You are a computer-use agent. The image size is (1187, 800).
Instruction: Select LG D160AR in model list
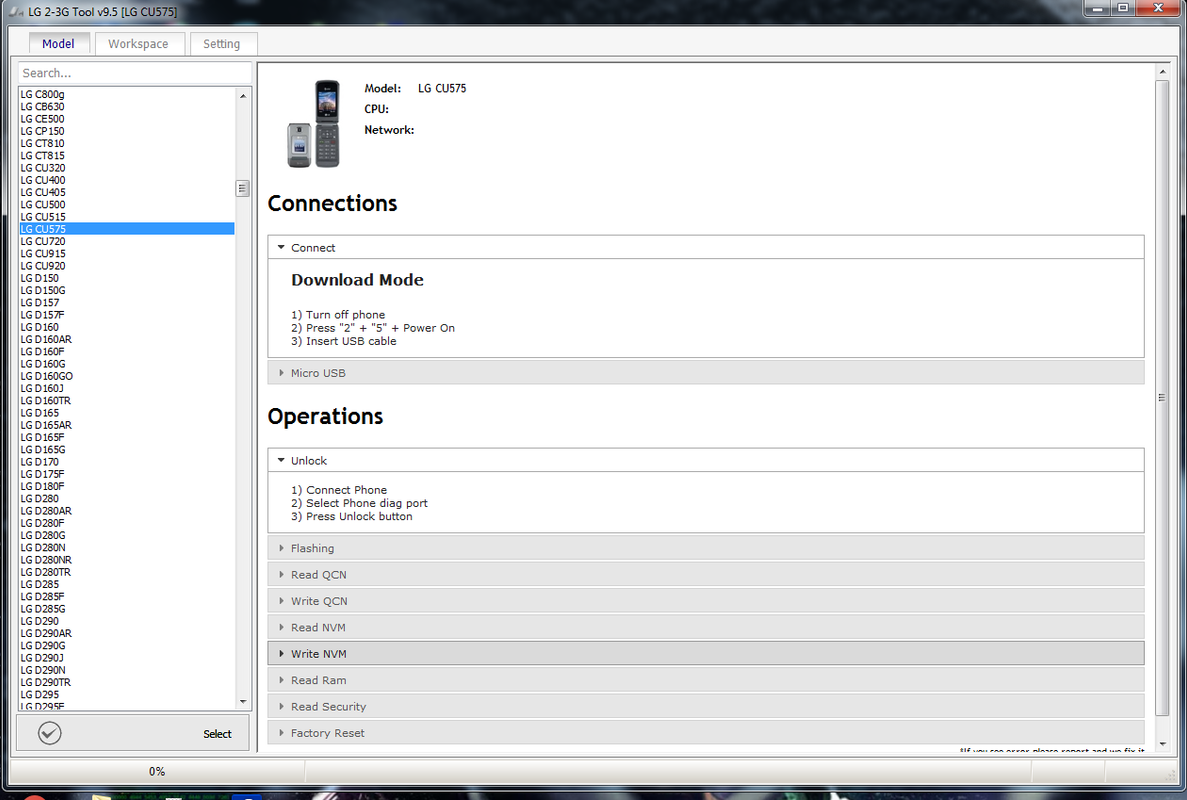tap(126, 339)
